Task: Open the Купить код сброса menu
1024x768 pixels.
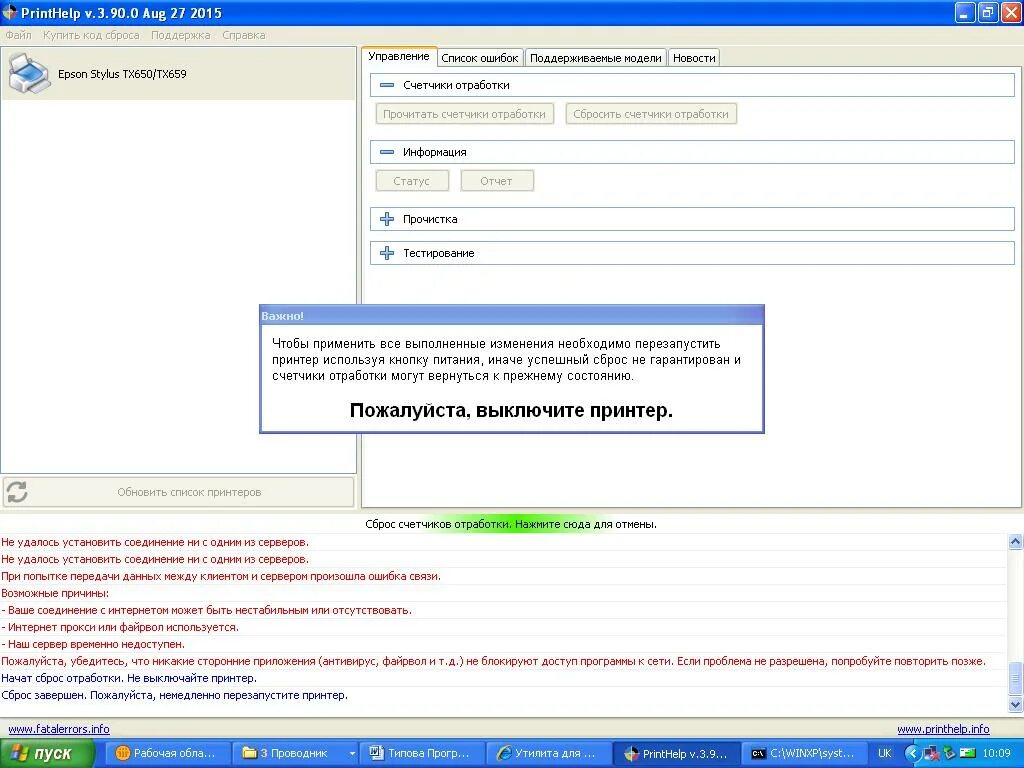Action: [91, 35]
